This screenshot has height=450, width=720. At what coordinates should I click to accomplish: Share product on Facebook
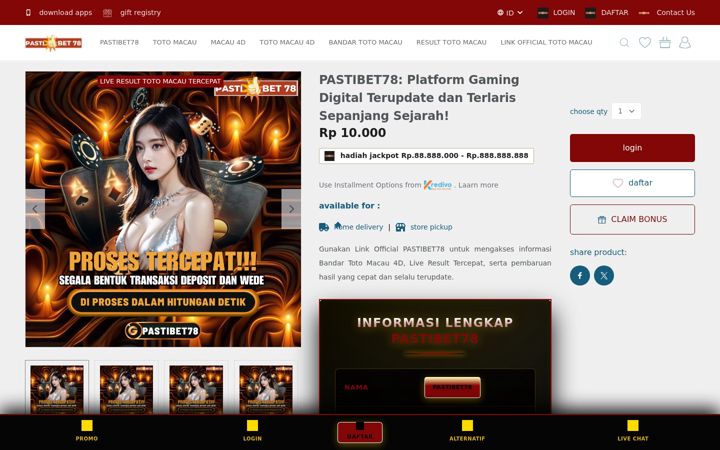pyautogui.click(x=580, y=276)
